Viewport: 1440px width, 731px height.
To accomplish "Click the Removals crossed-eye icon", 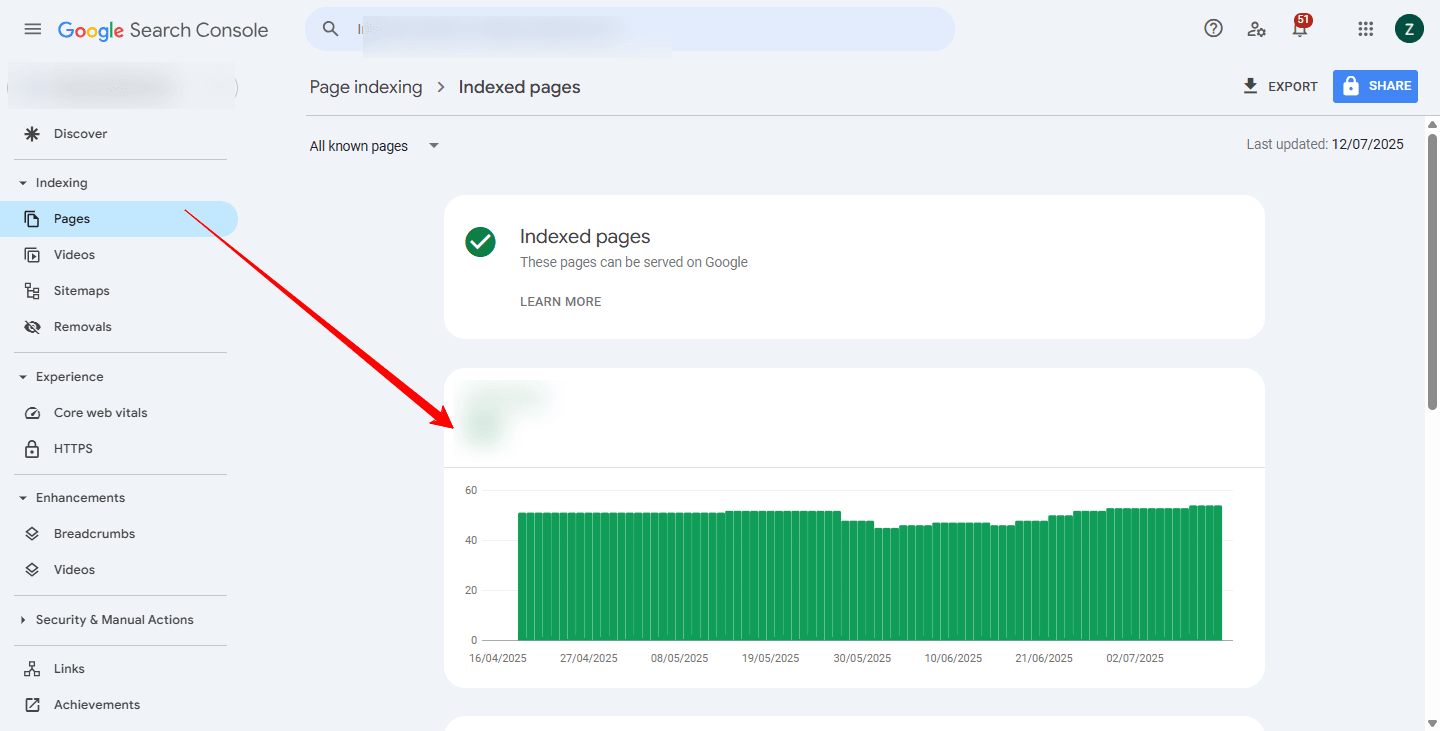I will pyautogui.click(x=32, y=327).
